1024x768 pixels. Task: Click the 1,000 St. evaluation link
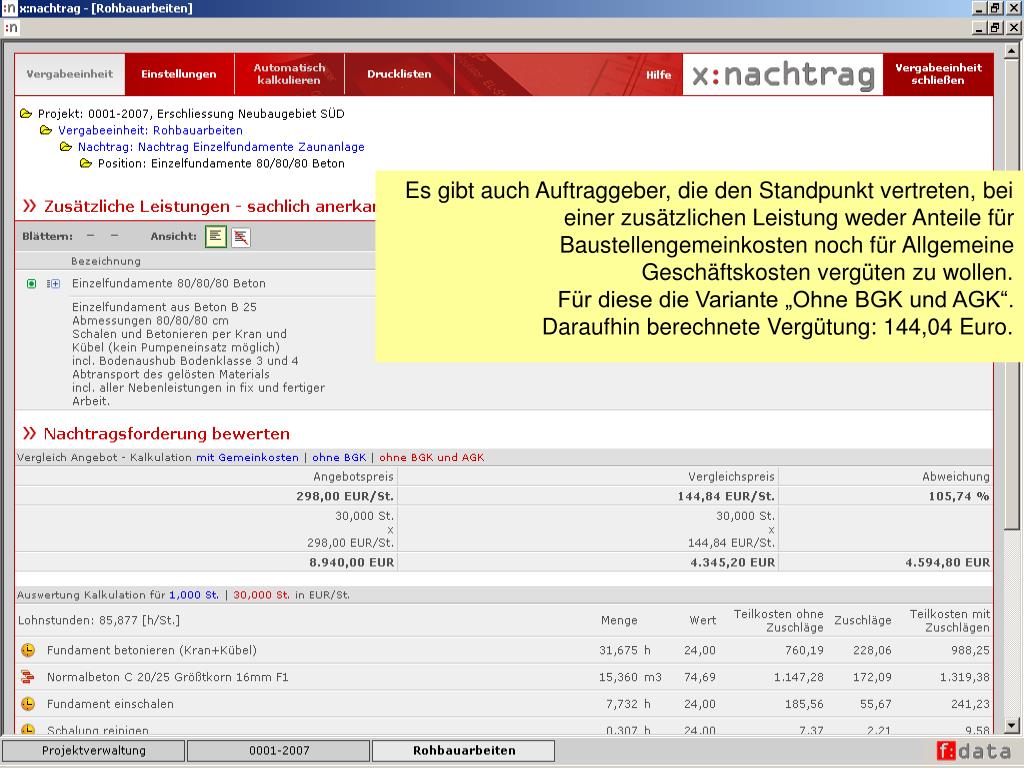click(x=194, y=595)
